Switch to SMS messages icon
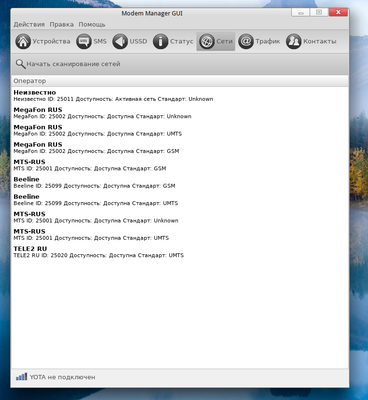 click(x=84, y=42)
